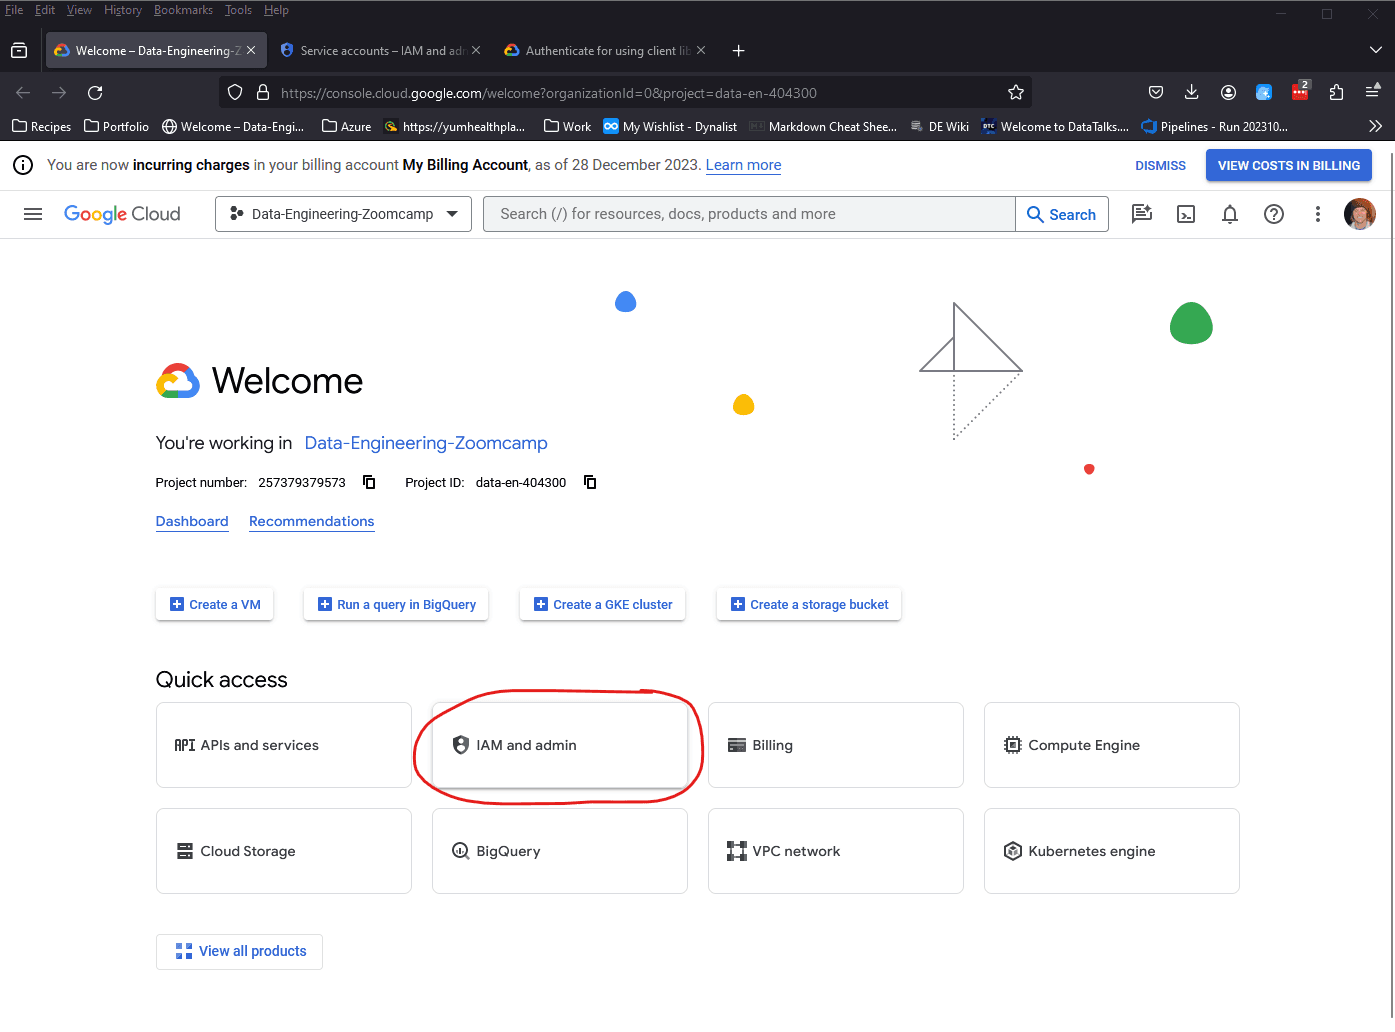The width and height of the screenshot is (1395, 1032).
Task: Focus the resources search input field
Action: (749, 214)
